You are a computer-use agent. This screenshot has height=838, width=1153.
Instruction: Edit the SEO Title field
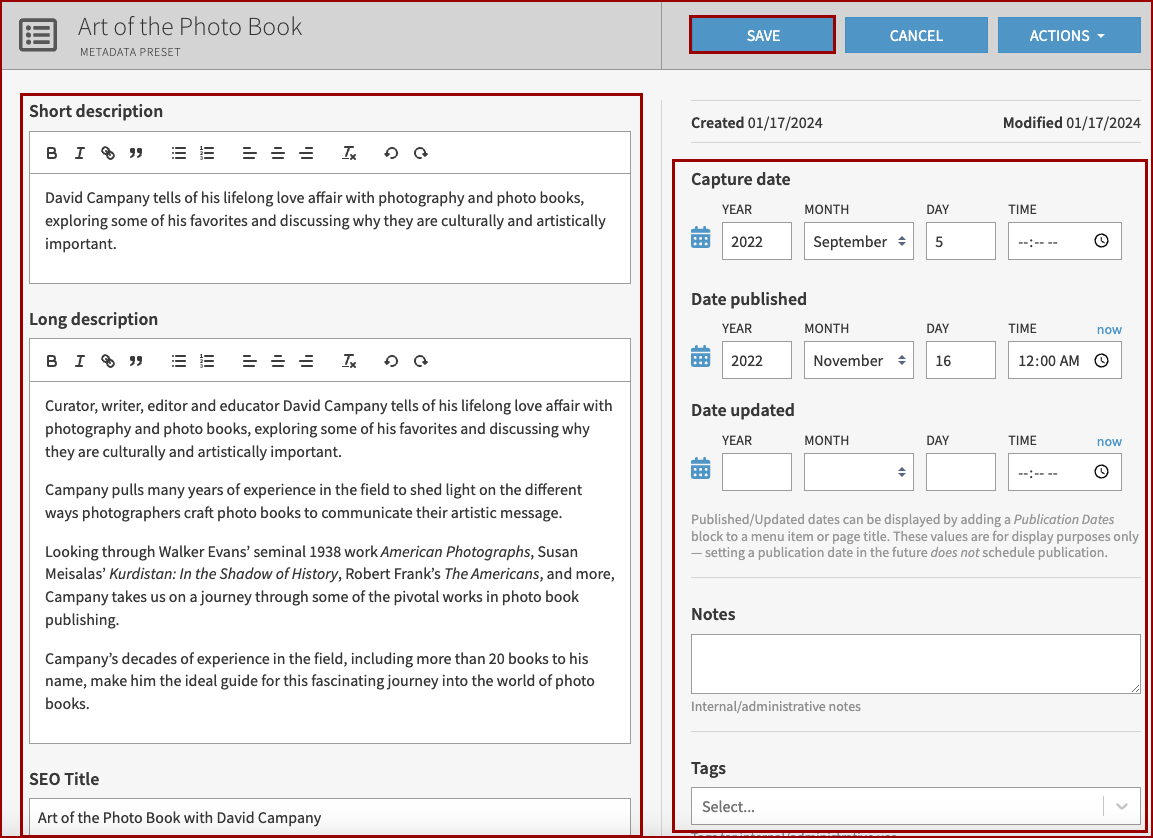330,817
